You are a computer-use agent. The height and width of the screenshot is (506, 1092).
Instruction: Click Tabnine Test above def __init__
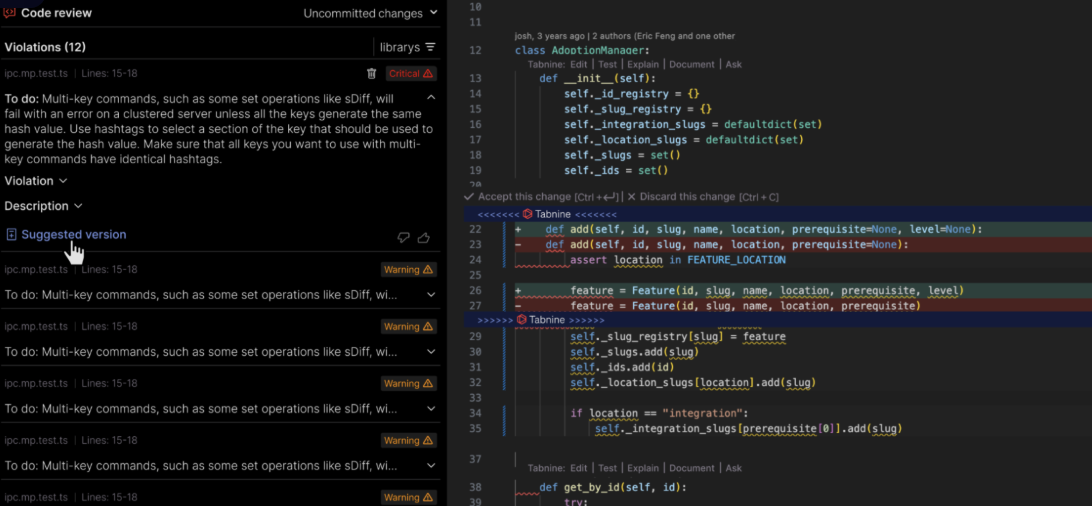click(607, 64)
